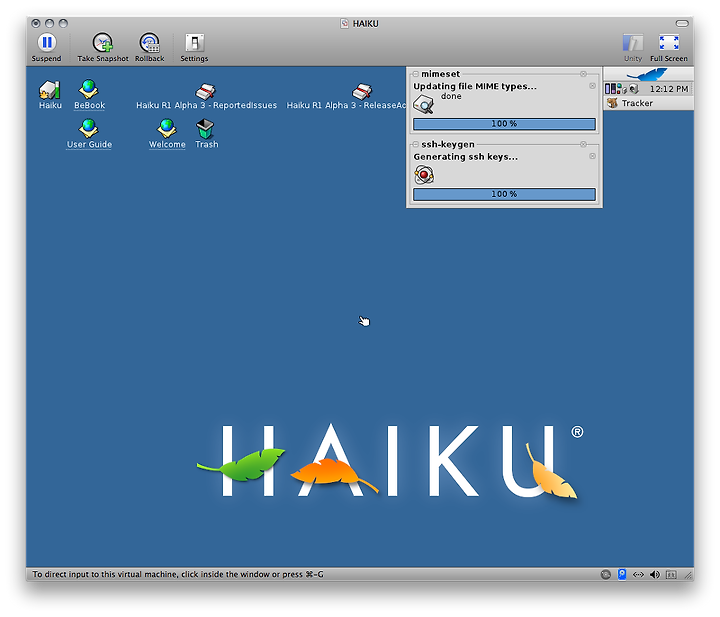The image size is (720, 617).
Task: Select the Haiku disk volume icon
Action: (50, 90)
